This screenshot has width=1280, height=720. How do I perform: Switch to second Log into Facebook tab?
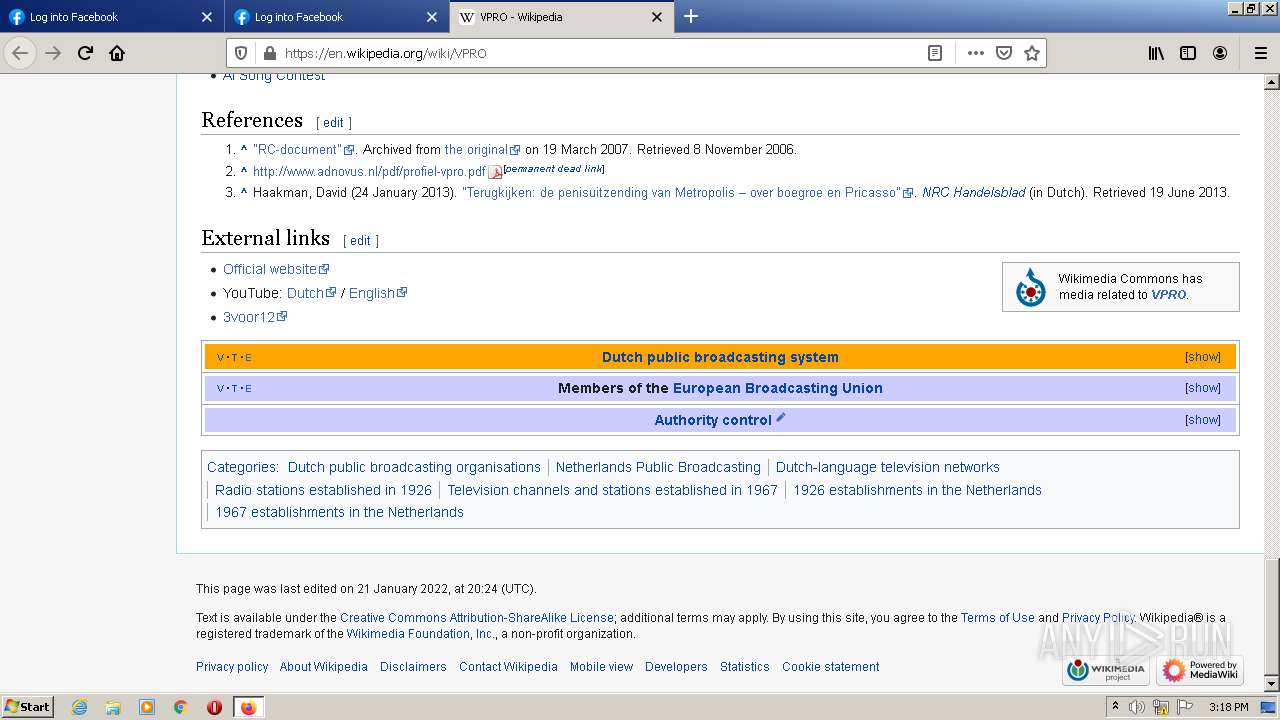(335, 17)
